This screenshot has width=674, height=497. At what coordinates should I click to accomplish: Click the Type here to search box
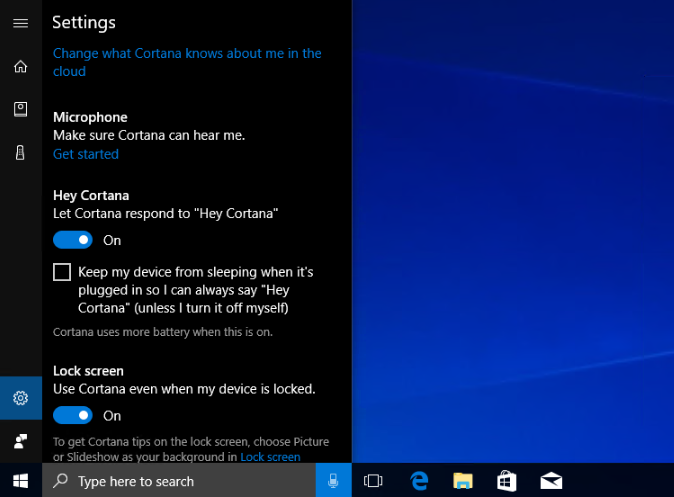coord(179,481)
